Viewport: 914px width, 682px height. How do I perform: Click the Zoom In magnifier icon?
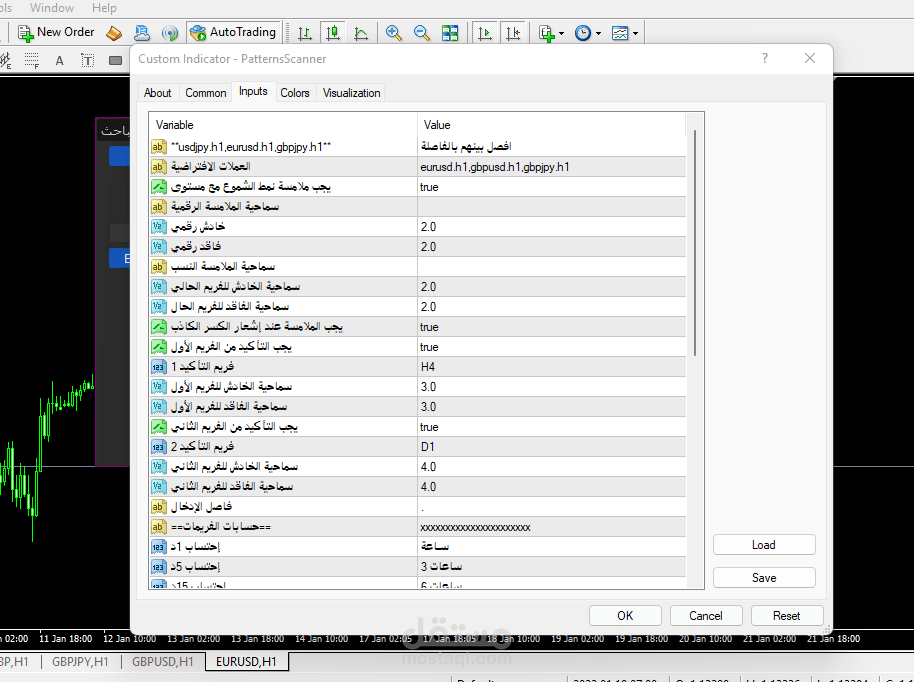point(394,33)
